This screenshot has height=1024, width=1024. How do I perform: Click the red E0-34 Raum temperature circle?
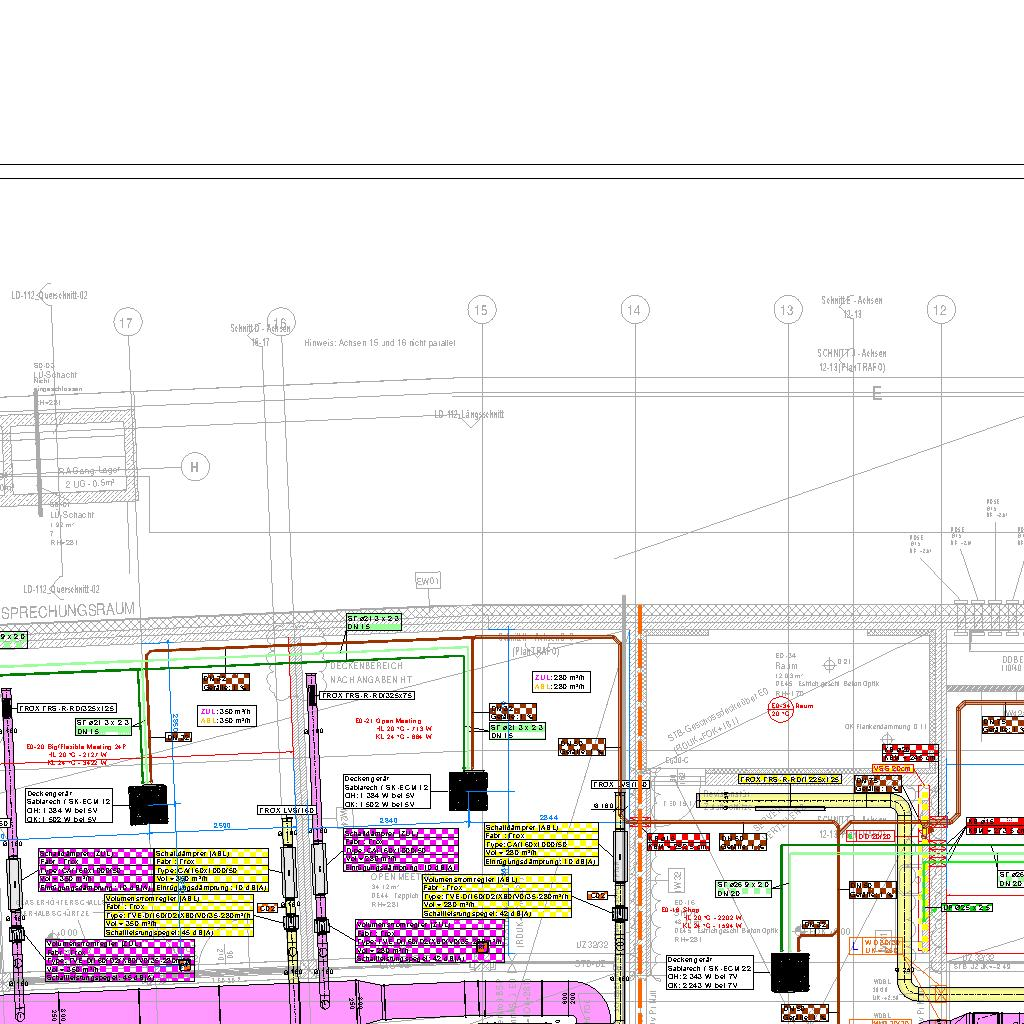tap(781, 710)
